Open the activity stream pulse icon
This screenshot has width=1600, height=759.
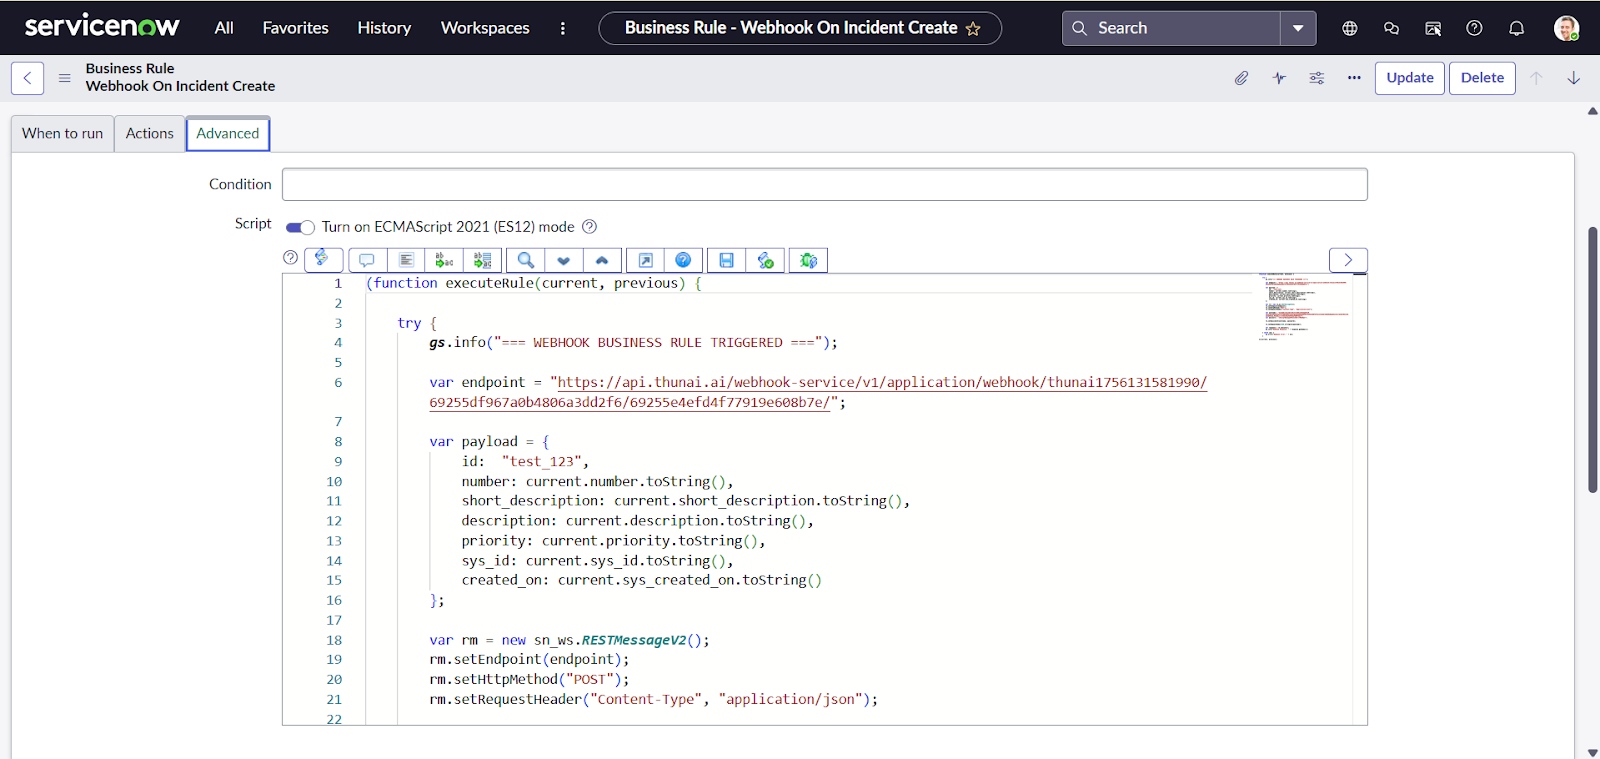click(x=1279, y=78)
